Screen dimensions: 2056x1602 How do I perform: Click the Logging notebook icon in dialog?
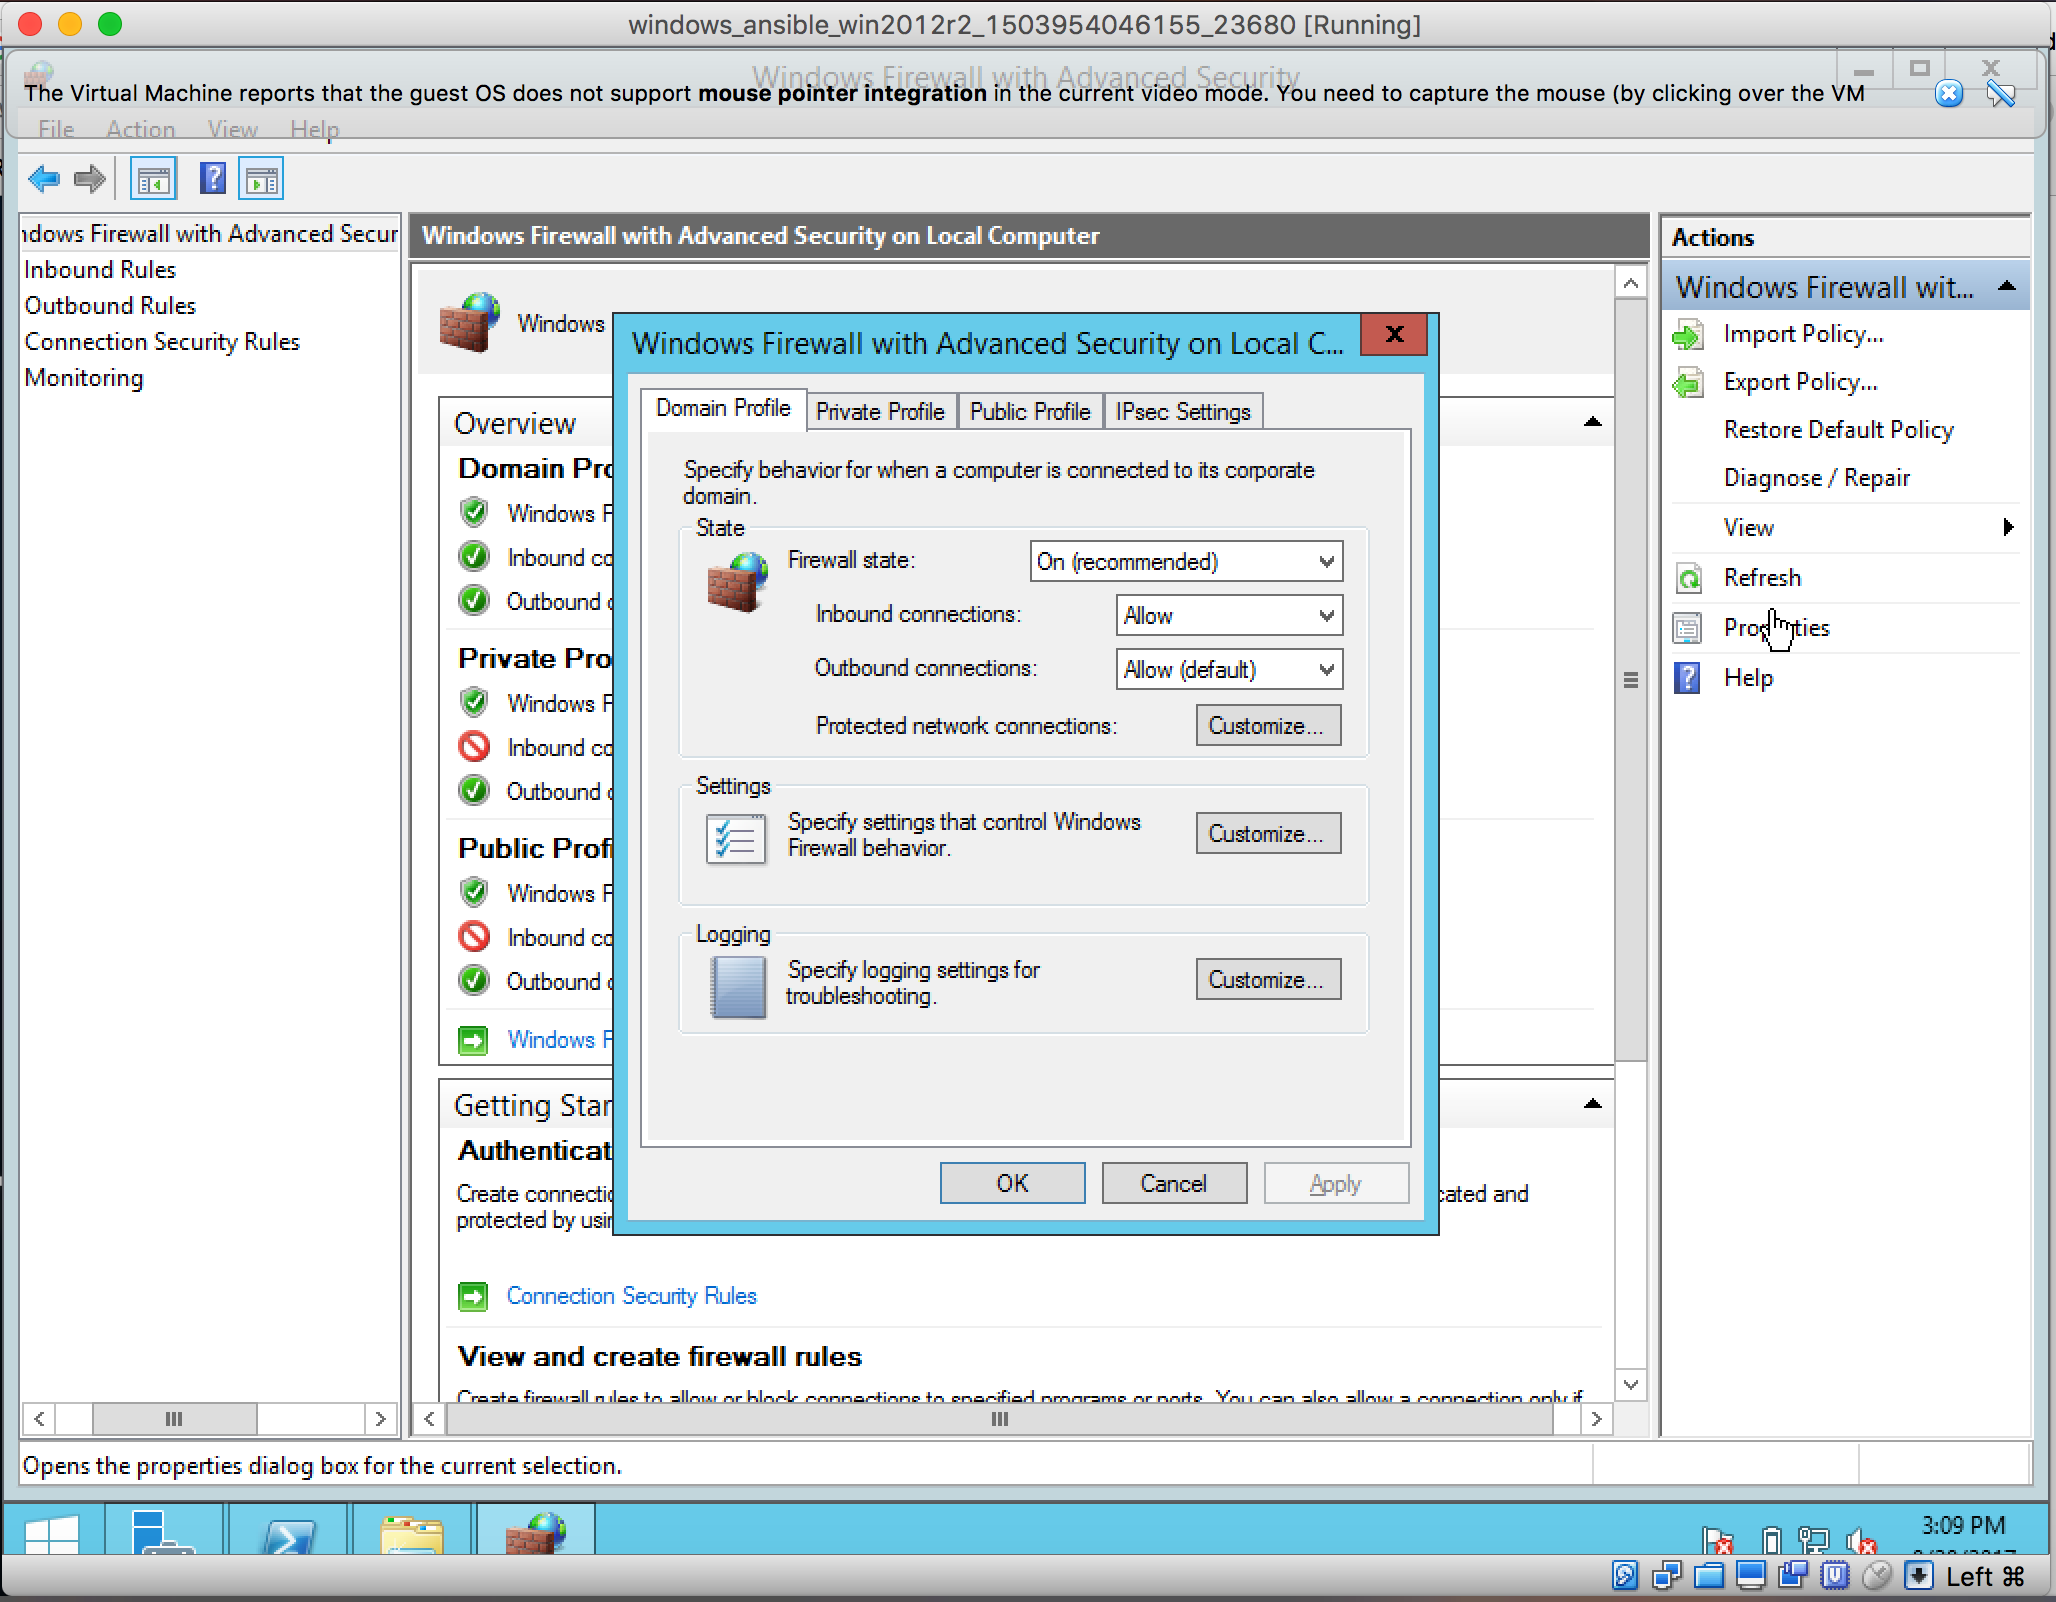coord(738,987)
